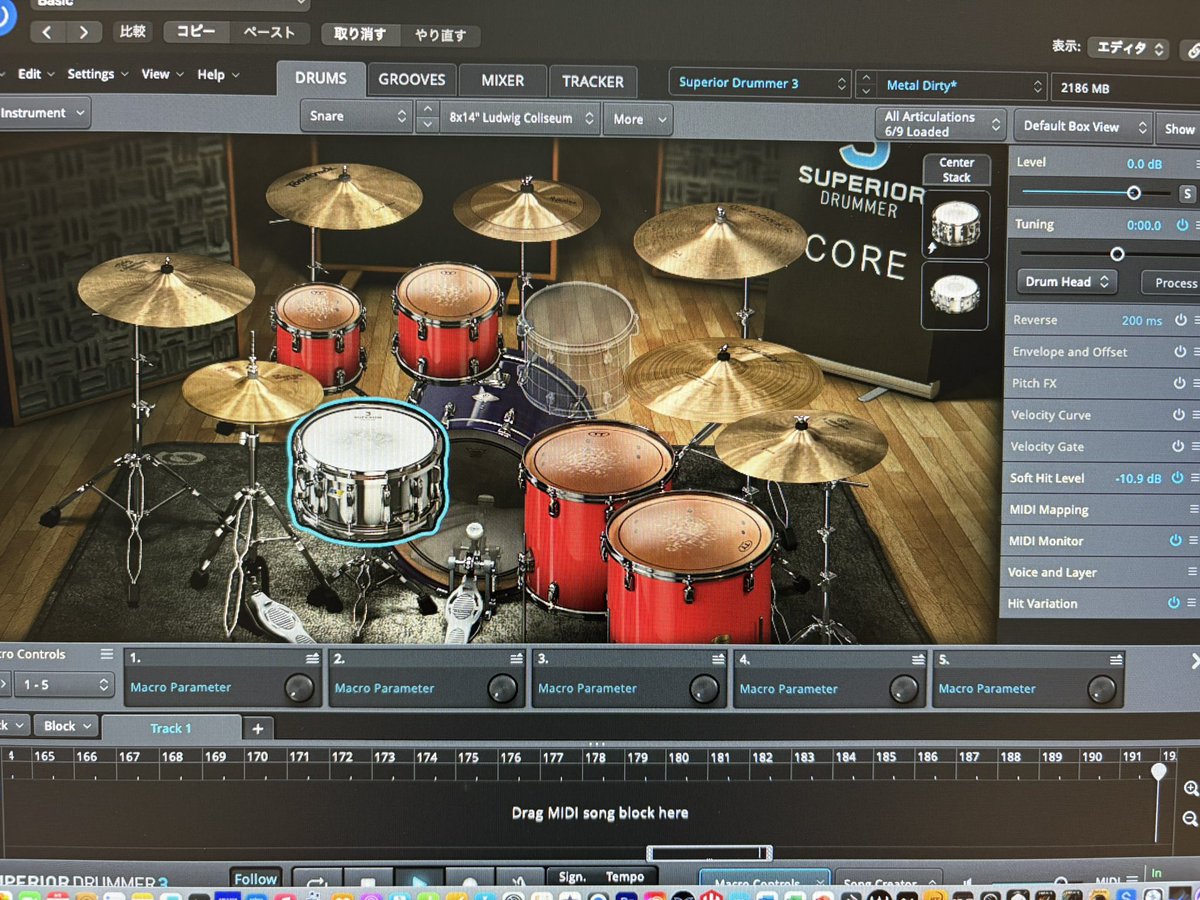Enable the Reverse effect power button
Viewport: 1200px width, 900px height.
point(1181,320)
